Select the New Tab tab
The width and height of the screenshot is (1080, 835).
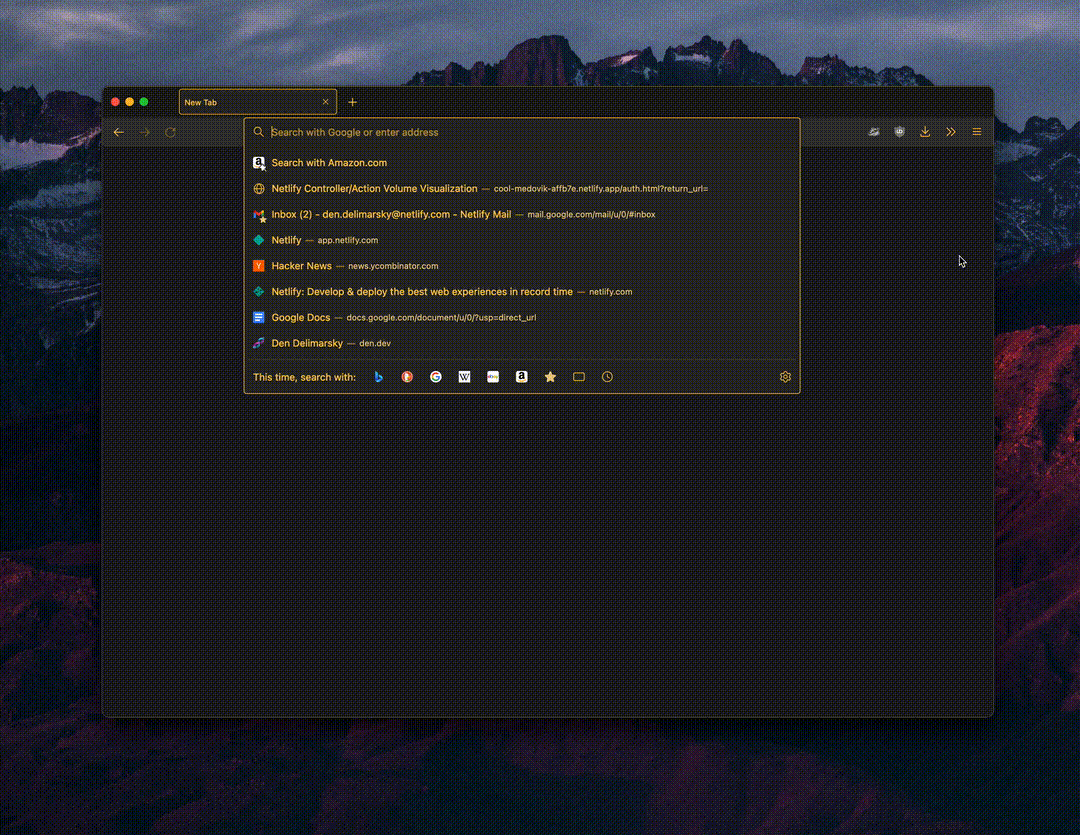[258, 102]
